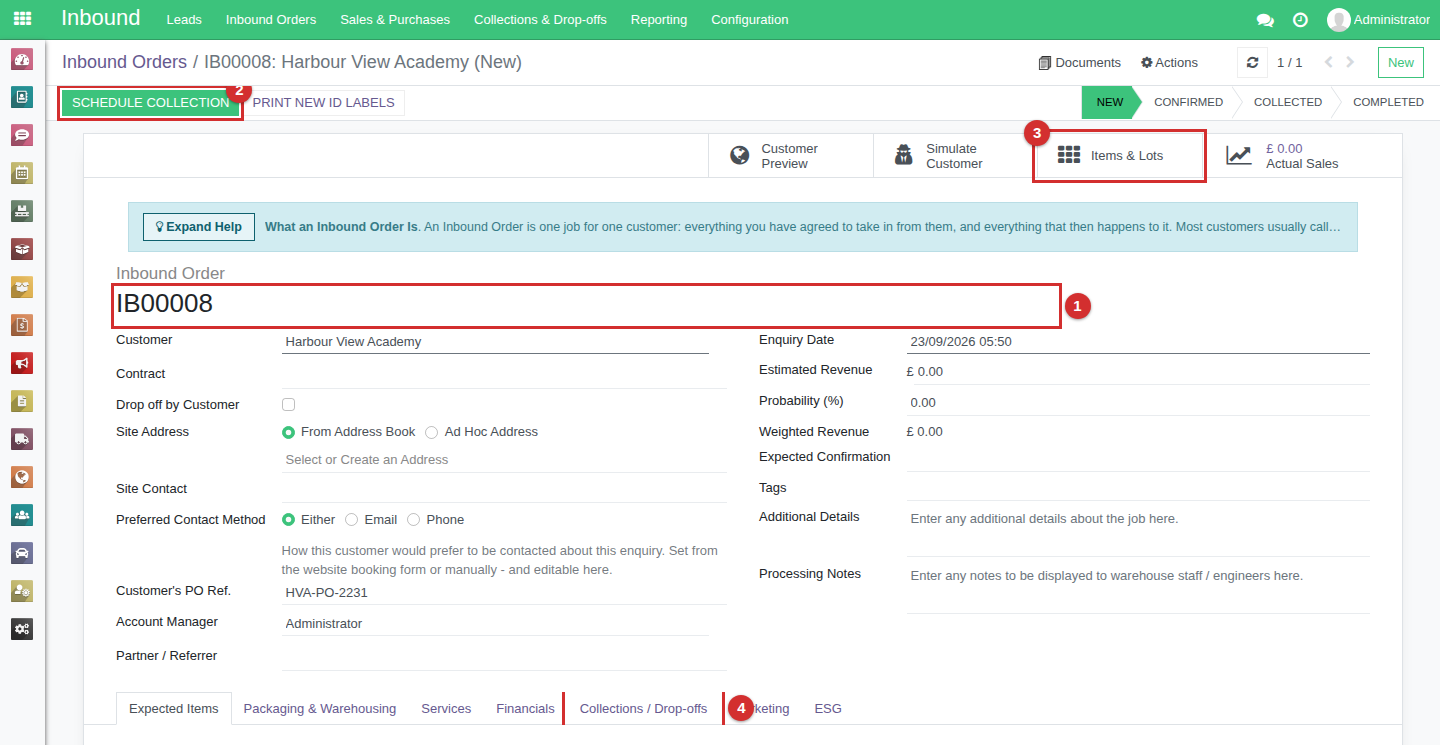Click the Inbound Orders breadcrumb link

pyautogui.click(x=125, y=62)
